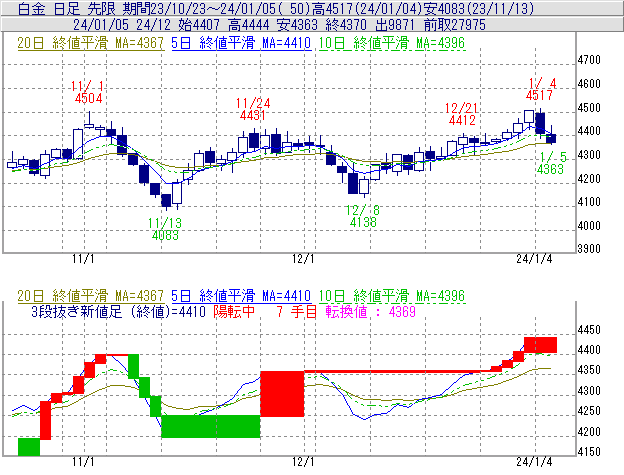
Task: Click the 終4370 close price value
Action: [346, 25]
